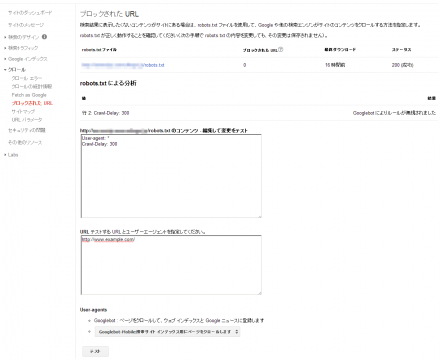
Task: Click the テスト button
Action: point(95,351)
